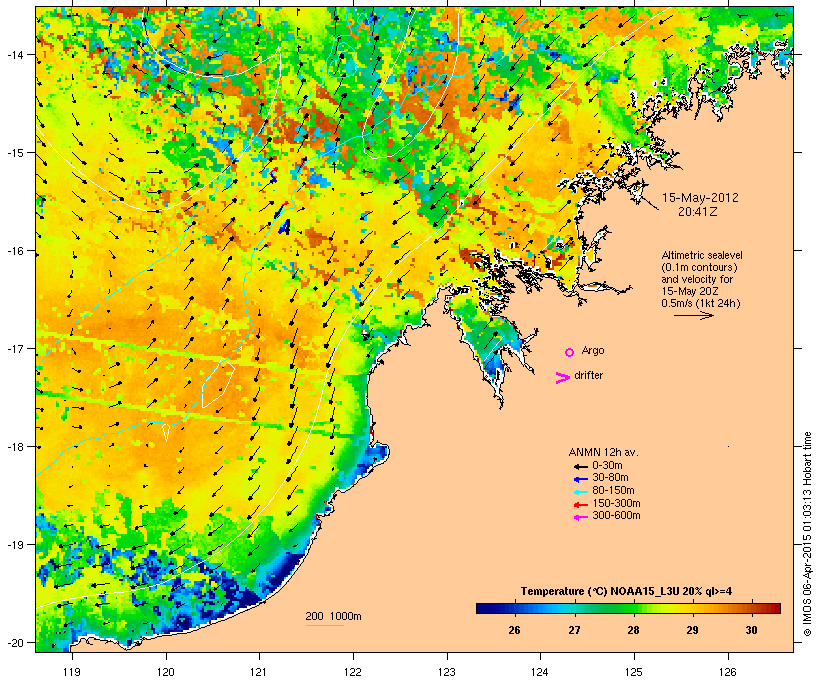Click the cyan 200m isobath legend line
This screenshot has height=680, width=820.
point(324,625)
